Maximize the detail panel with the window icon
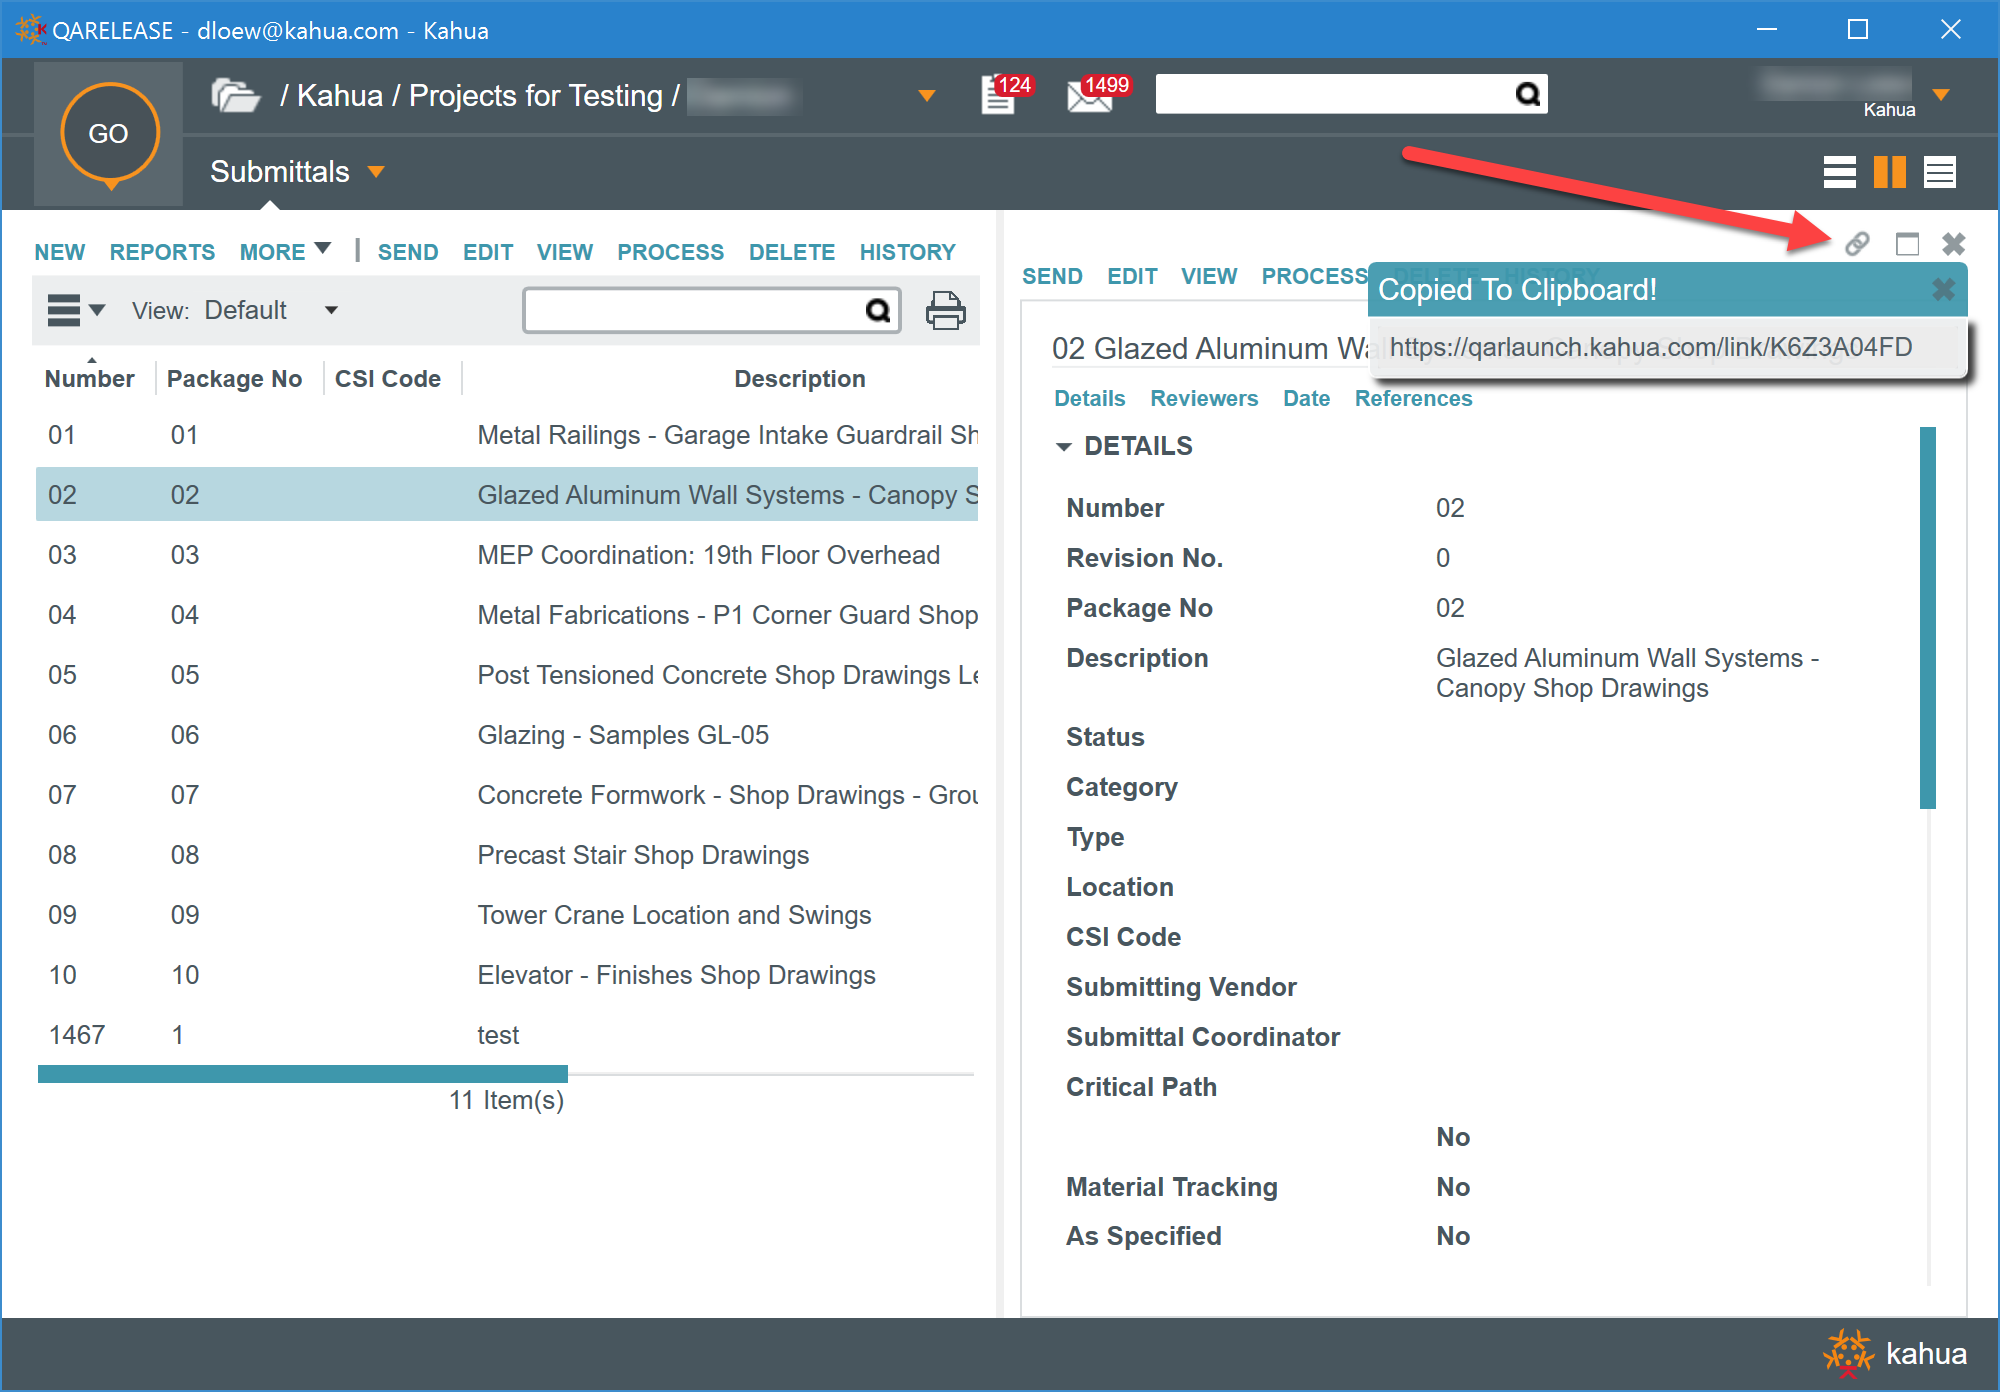The image size is (2000, 1392). [x=1907, y=244]
